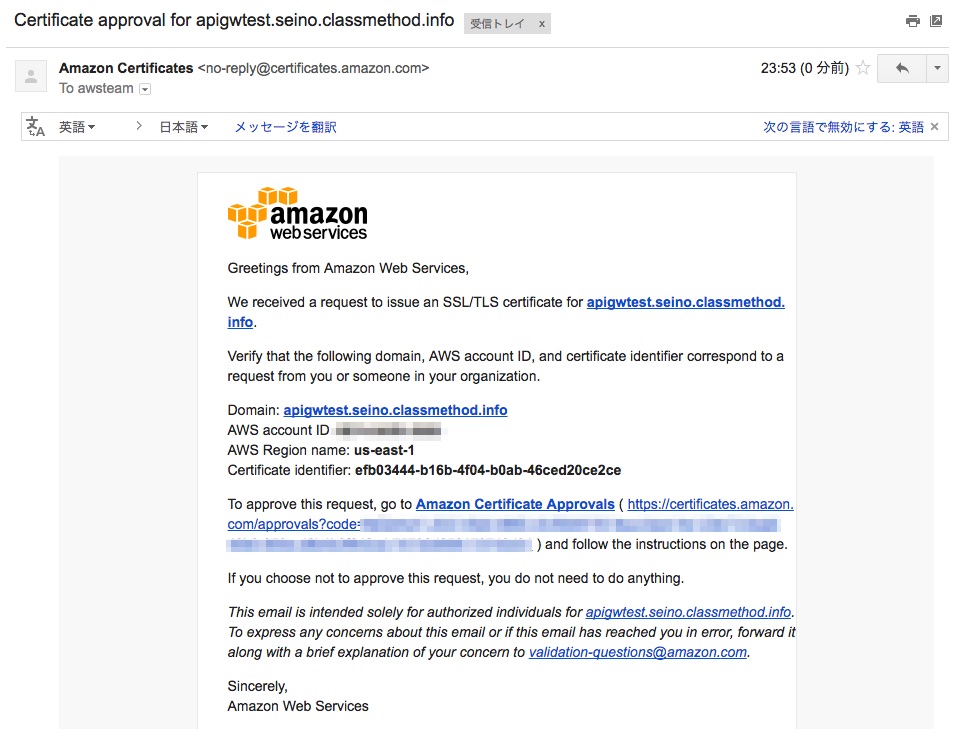Open the 英語 source language dropdown
The image size is (959, 729).
coord(77,127)
